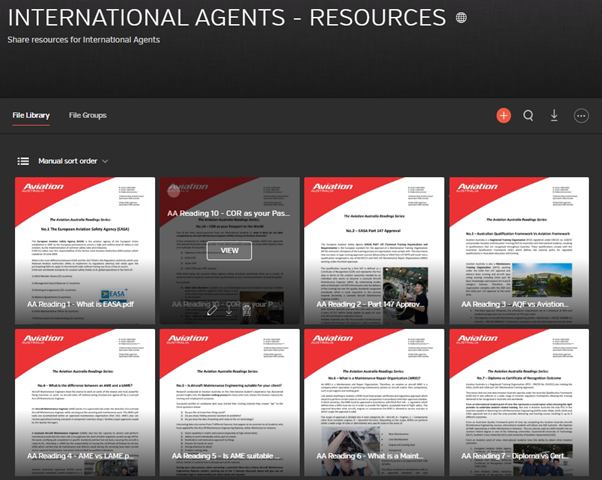Switch to the File Groups tab
Image resolution: width=602 pixels, height=480 pixels.
tap(88, 115)
